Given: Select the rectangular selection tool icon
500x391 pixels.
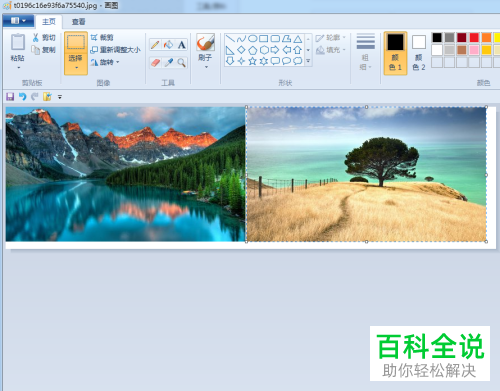Looking at the screenshot, I should [76, 42].
